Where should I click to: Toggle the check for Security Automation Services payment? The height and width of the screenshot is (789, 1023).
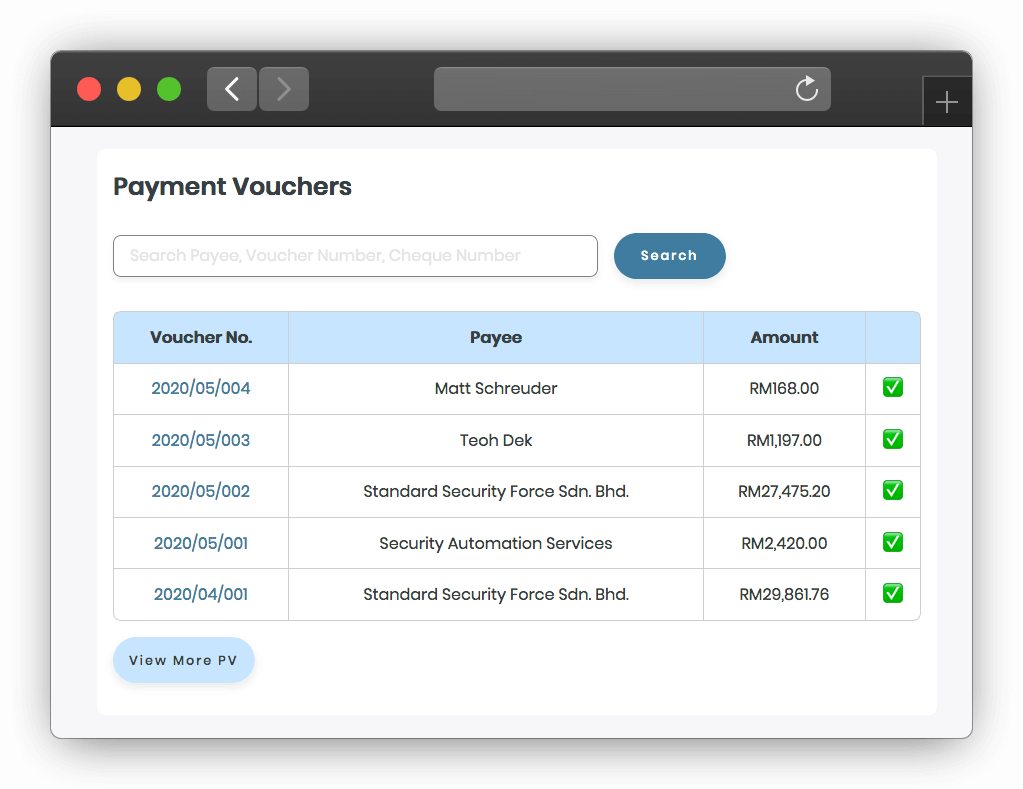tap(892, 542)
